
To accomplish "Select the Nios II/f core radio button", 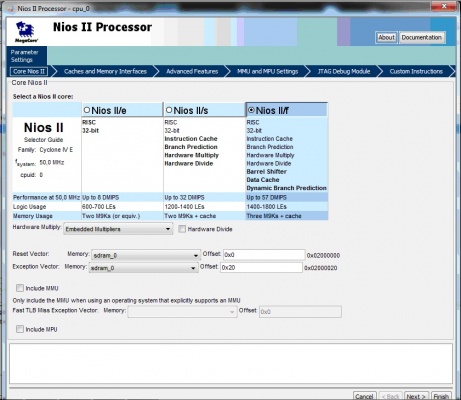I will tap(251, 110).
